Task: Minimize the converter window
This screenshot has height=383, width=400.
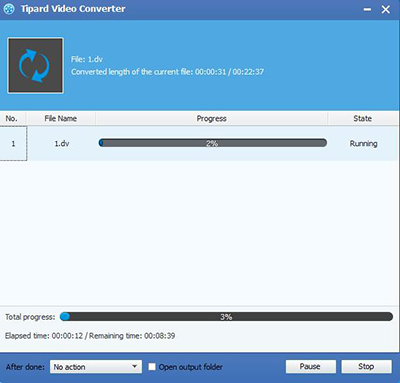Action: [367, 10]
